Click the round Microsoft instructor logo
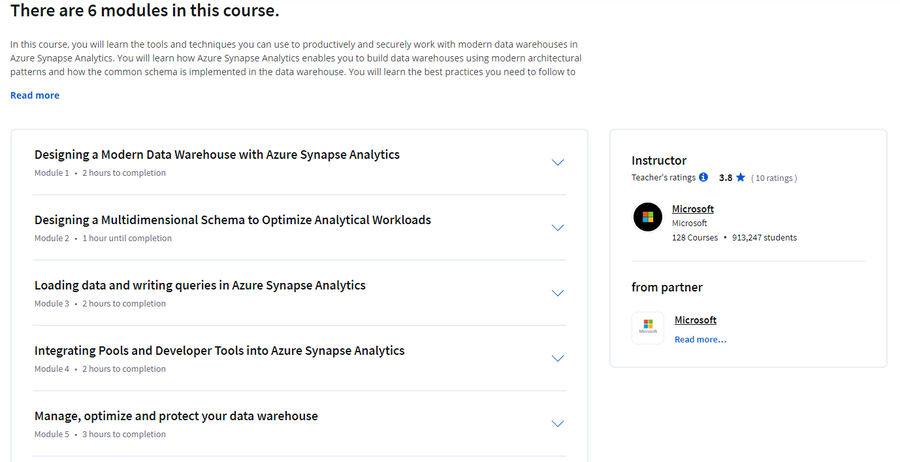The height and width of the screenshot is (462, 900). click(x=647, y=217)
